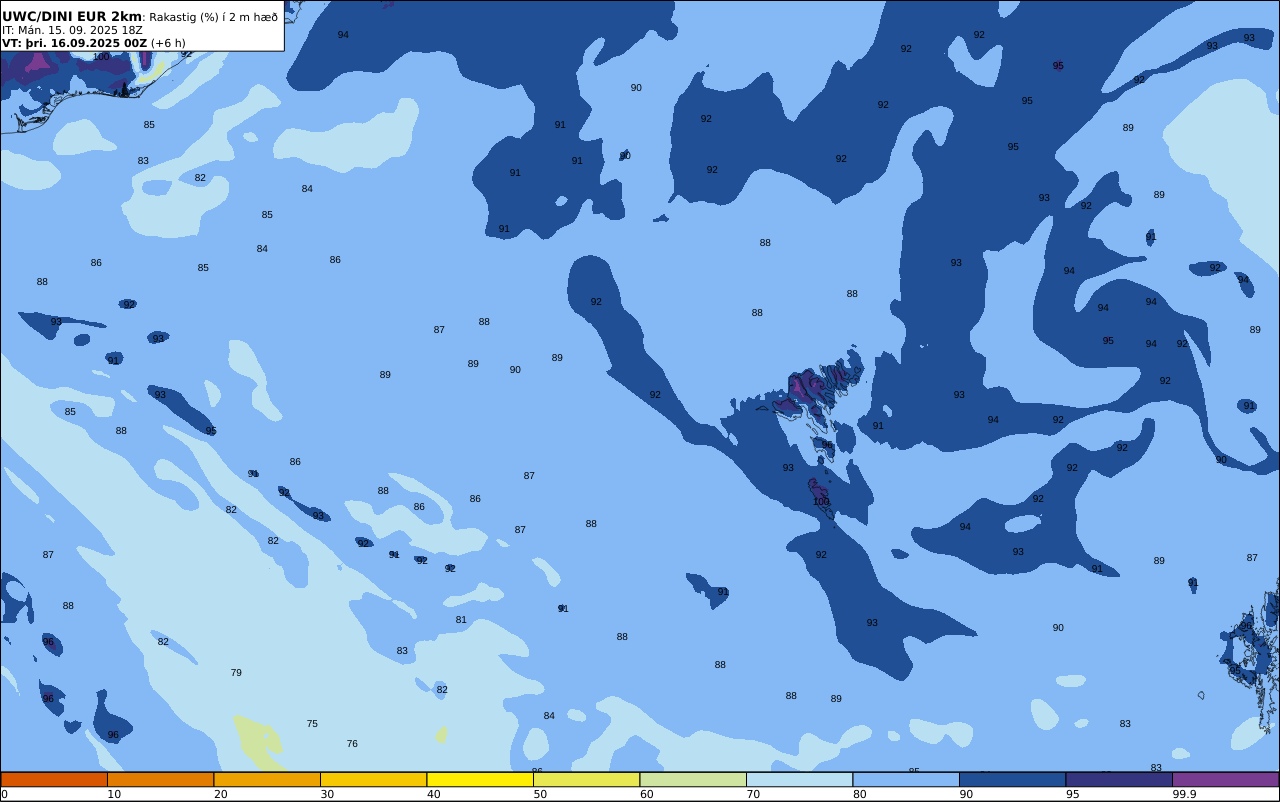Select the pale yellow 50–60 legend segment
The image size is (1280, 802).
click(x=586, y=779)
